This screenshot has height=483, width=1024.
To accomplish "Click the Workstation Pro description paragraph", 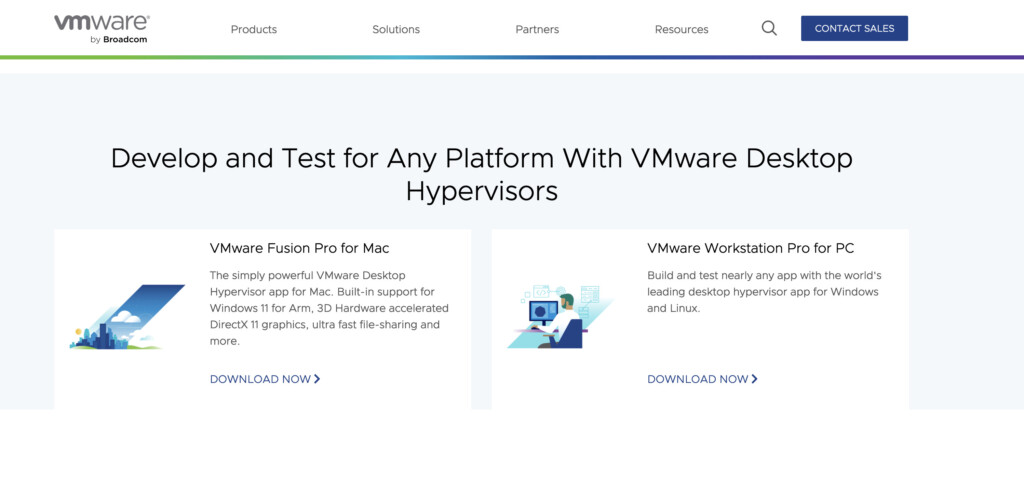I will point(765,291).
